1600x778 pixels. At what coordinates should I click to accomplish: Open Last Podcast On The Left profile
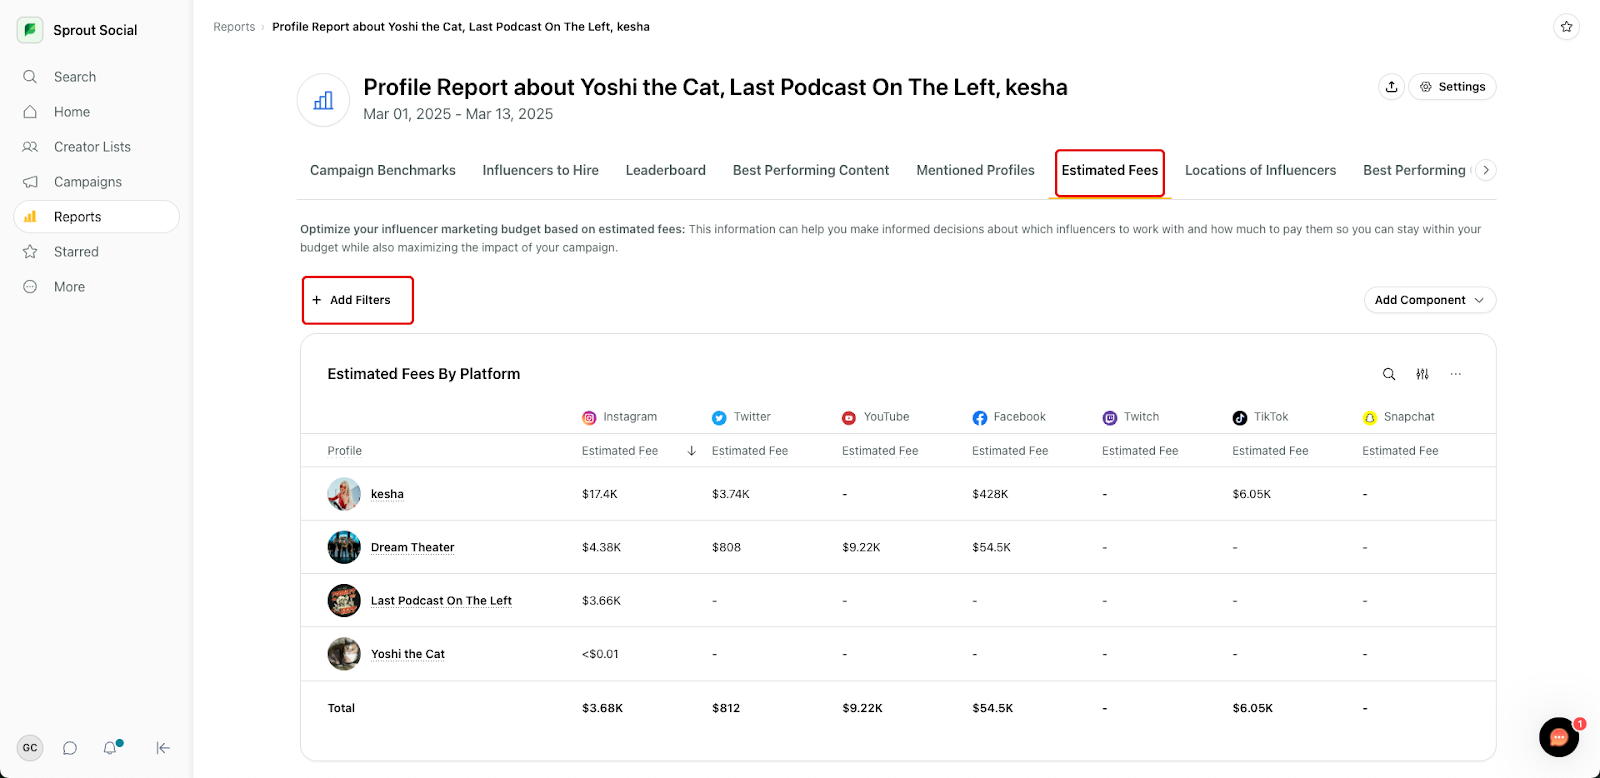click(x=441, y=601)
